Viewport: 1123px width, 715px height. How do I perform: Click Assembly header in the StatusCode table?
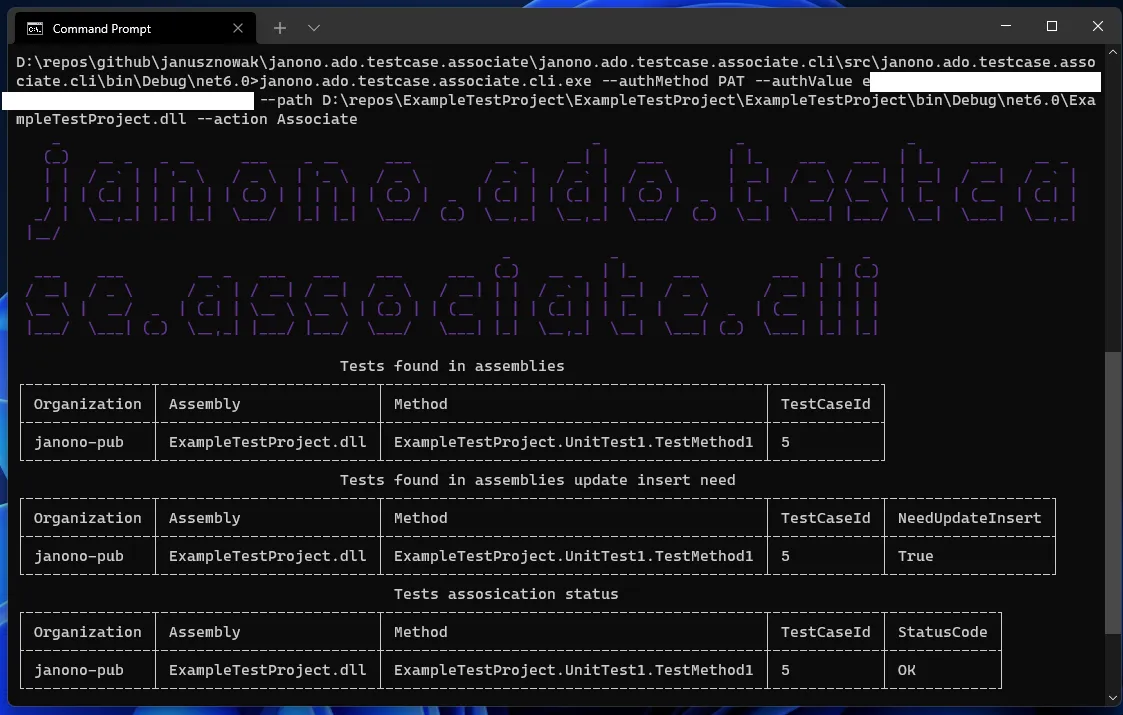(204, 632)
